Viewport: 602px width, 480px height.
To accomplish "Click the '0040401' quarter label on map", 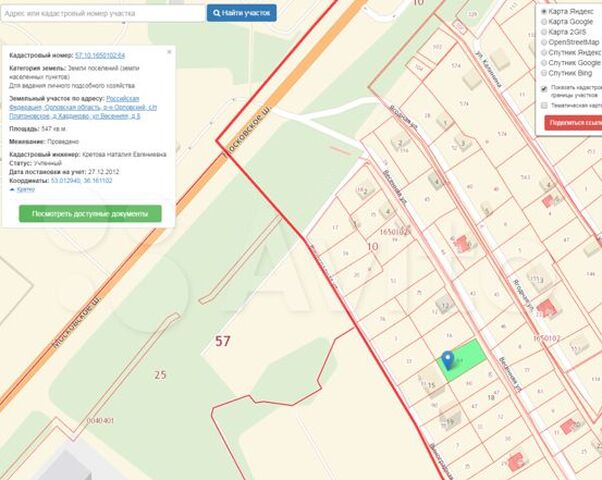I will (100, 421).
